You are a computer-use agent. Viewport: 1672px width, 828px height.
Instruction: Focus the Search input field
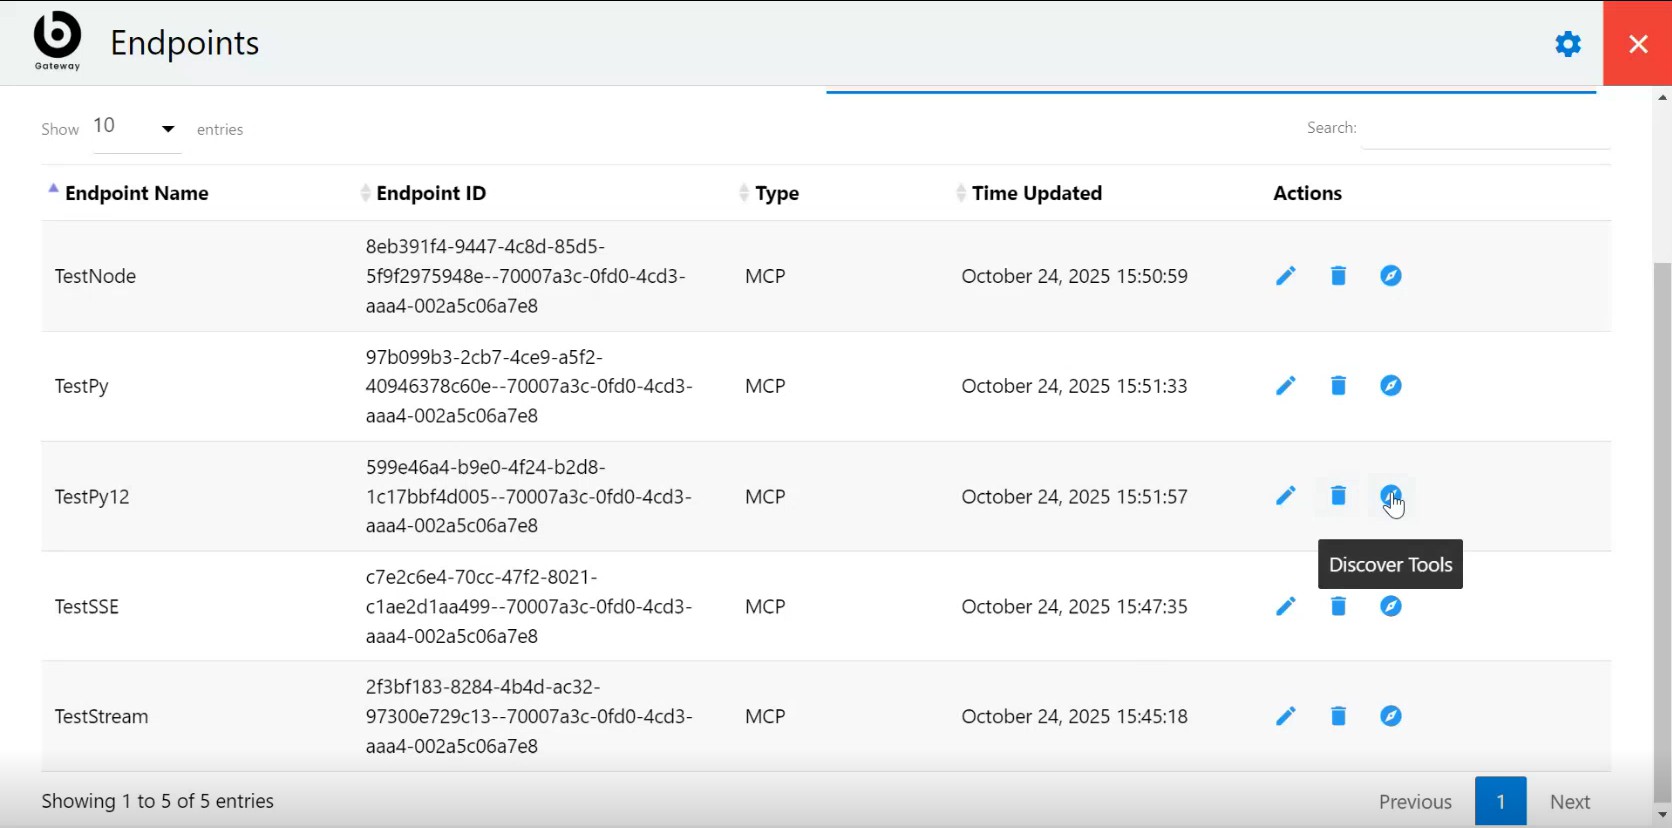[x=1486, y=128]
